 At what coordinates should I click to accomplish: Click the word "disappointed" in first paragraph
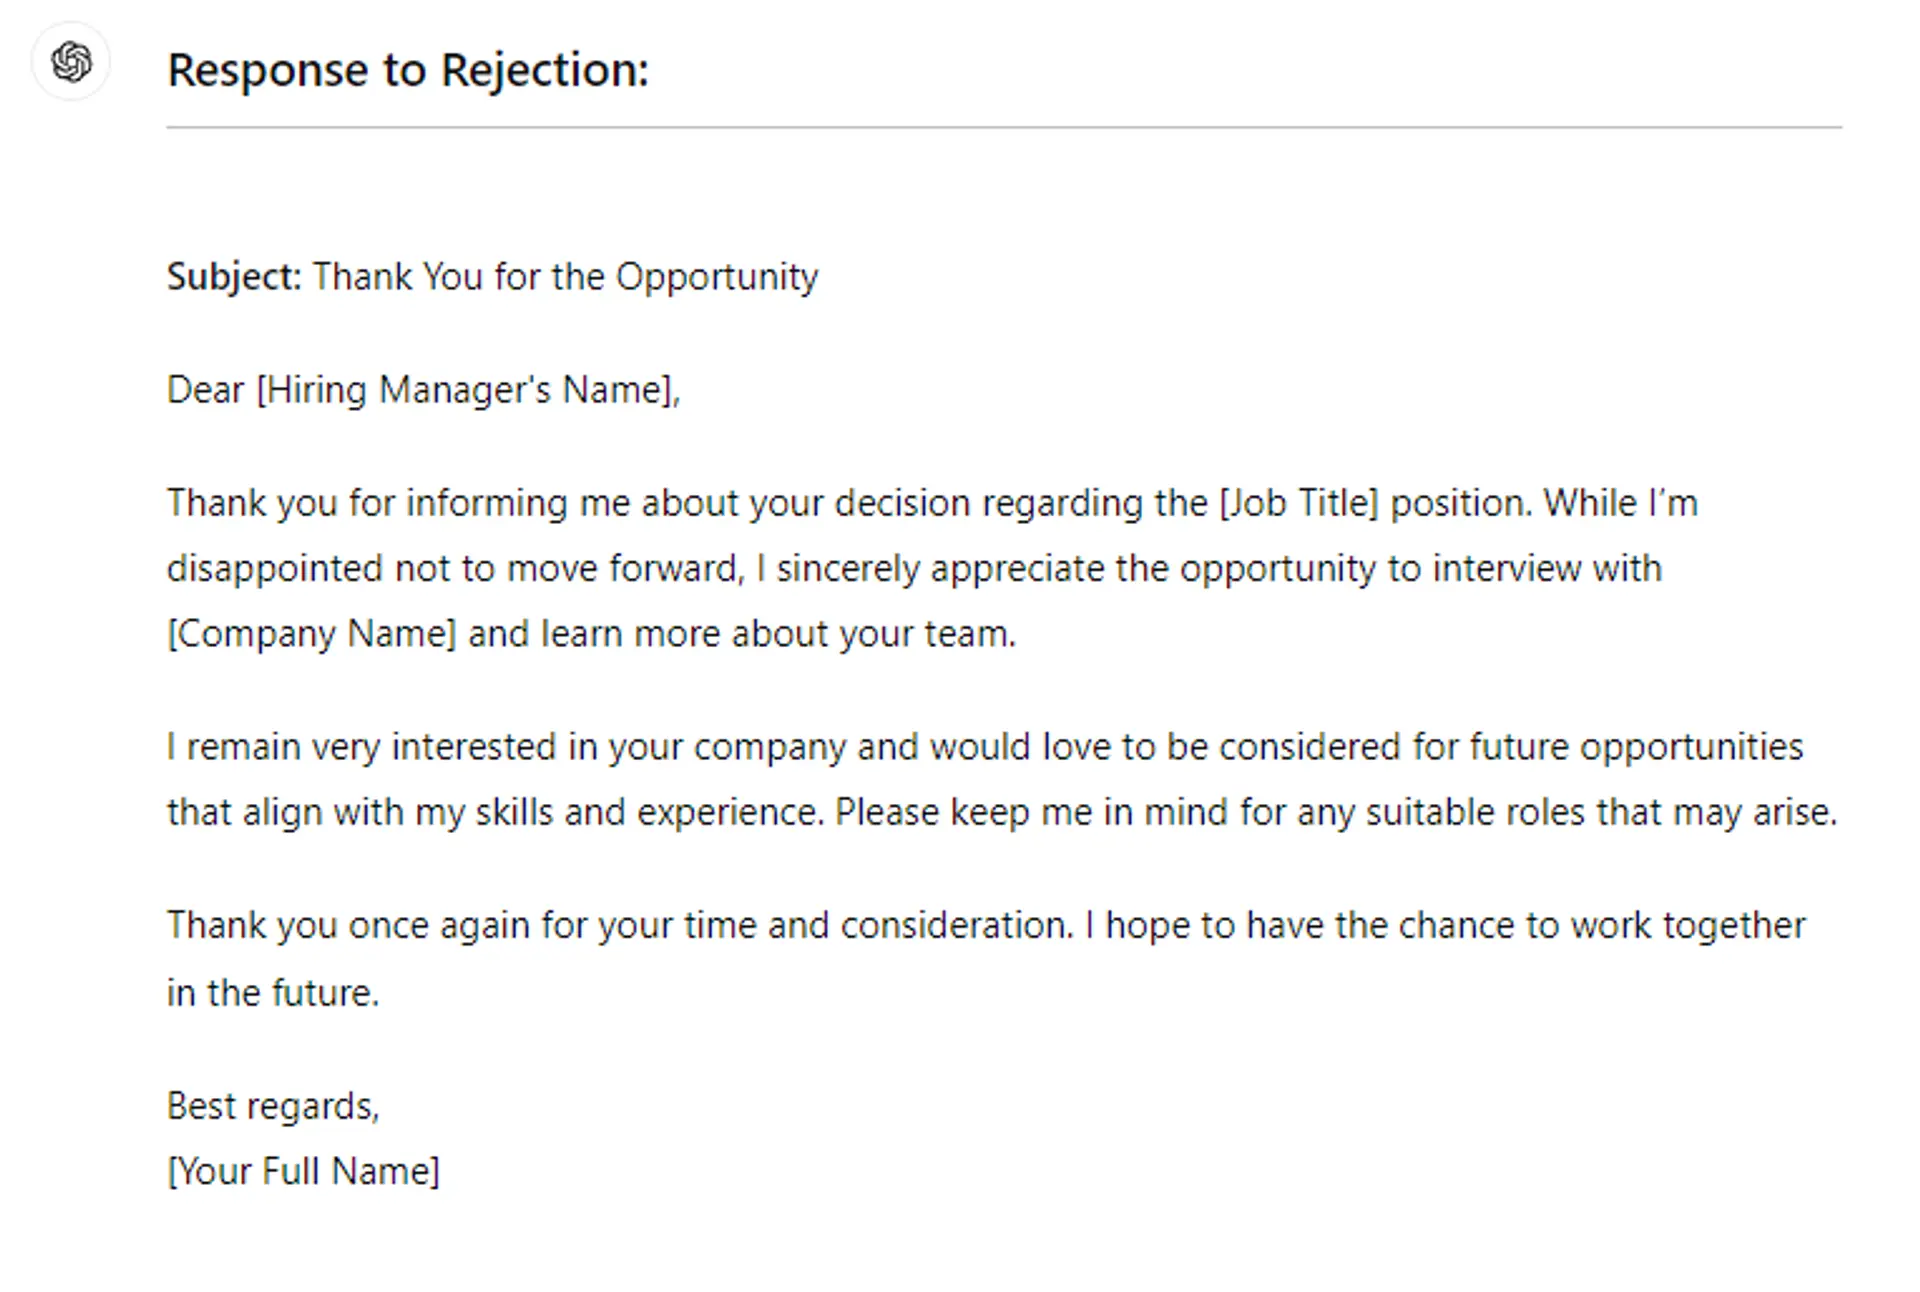[x=275, y=569]
